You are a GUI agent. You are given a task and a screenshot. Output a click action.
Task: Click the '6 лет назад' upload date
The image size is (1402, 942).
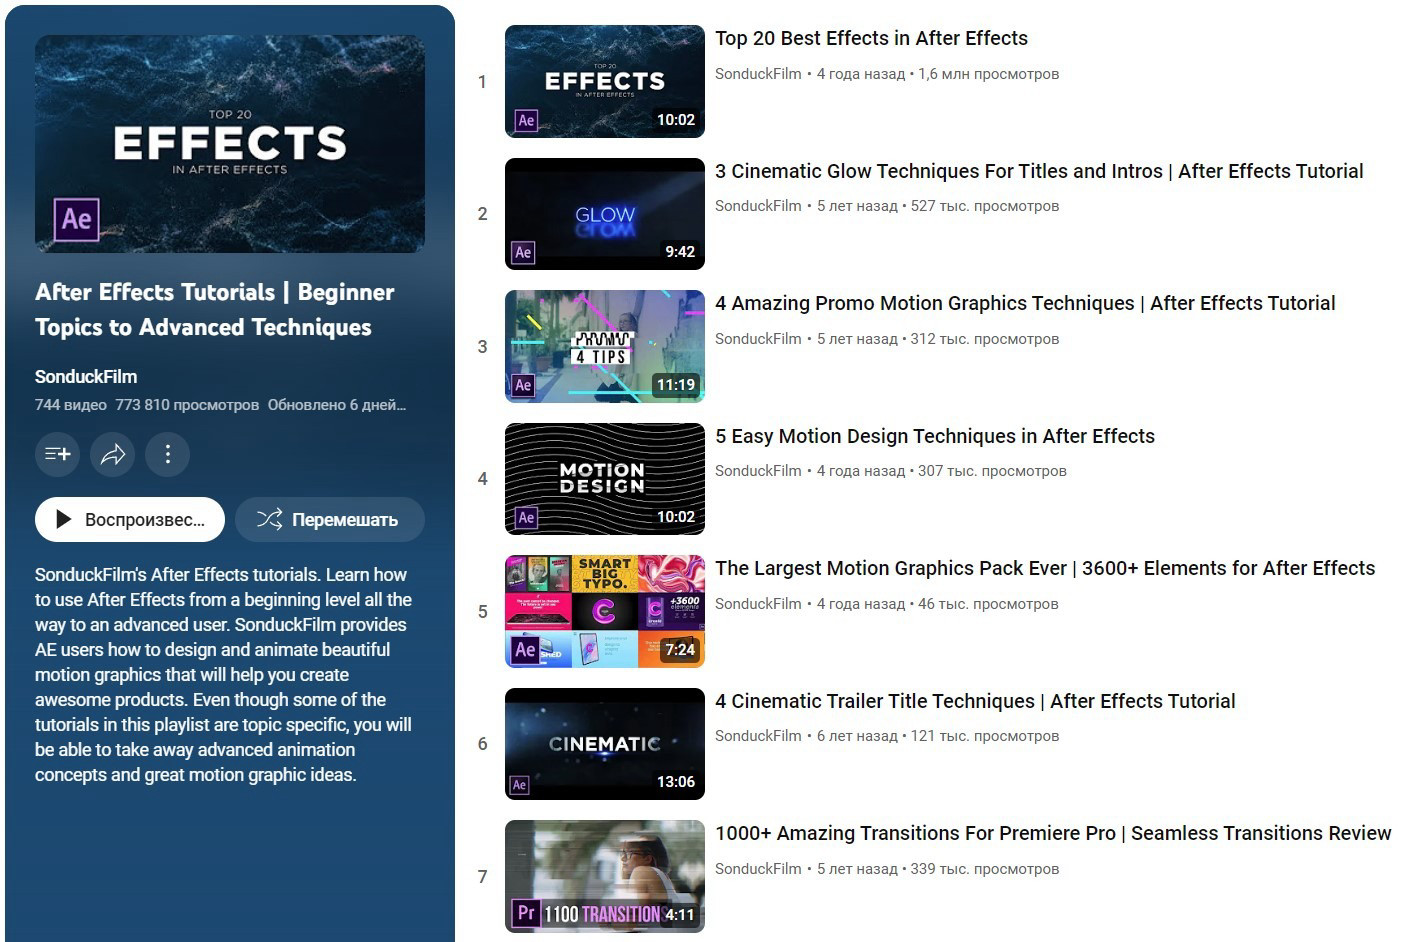point(857,736)
